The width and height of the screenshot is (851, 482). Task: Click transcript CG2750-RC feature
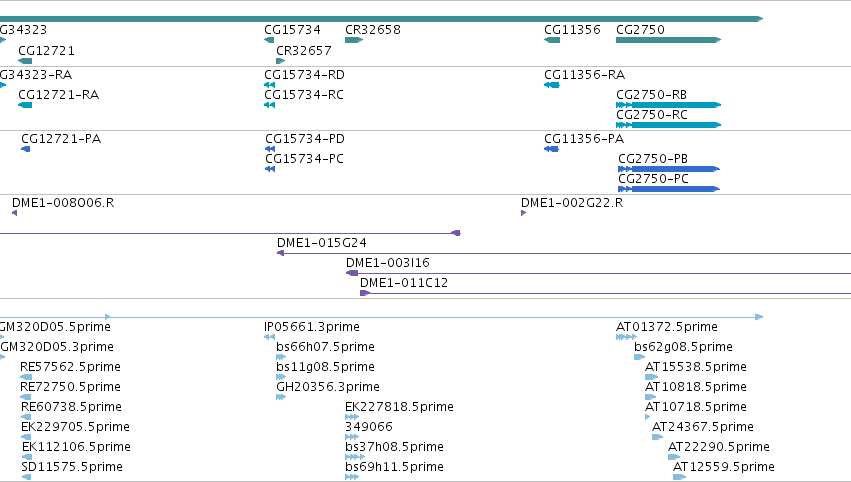pos(668,125)
